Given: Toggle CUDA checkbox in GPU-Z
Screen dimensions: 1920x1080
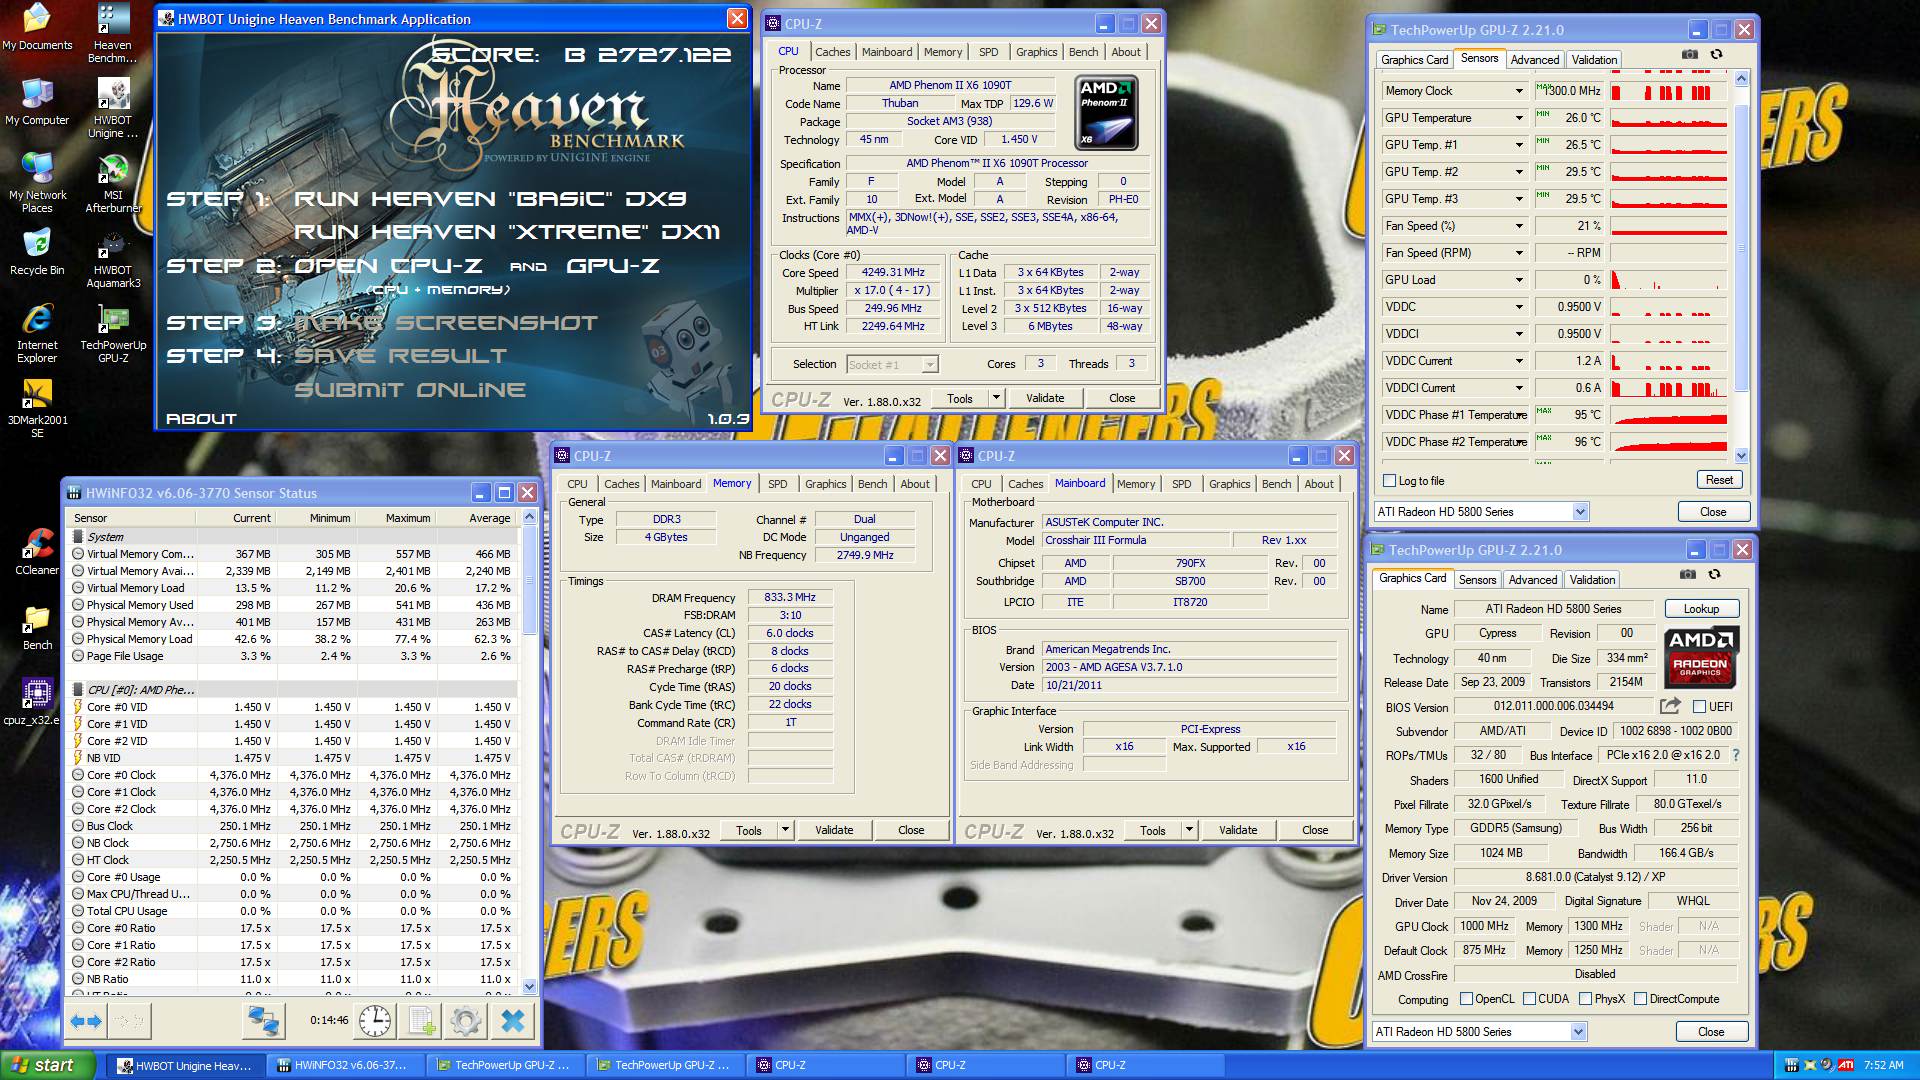Looking at the screenshot, I should point(1529,999).
